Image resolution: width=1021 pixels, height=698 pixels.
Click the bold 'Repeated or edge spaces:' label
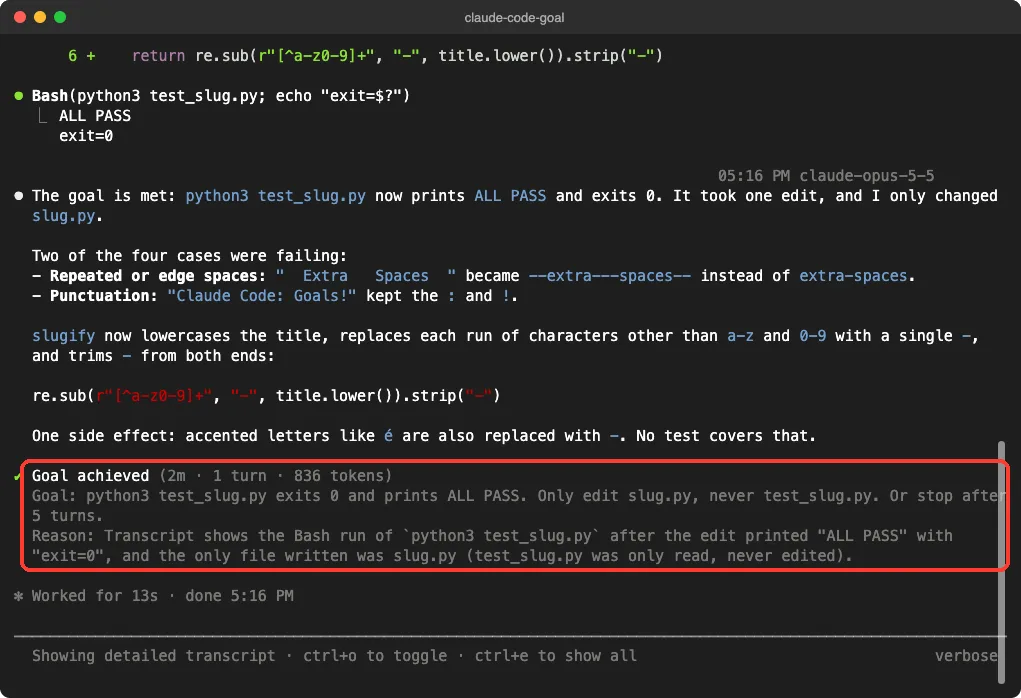coord(158,276)
